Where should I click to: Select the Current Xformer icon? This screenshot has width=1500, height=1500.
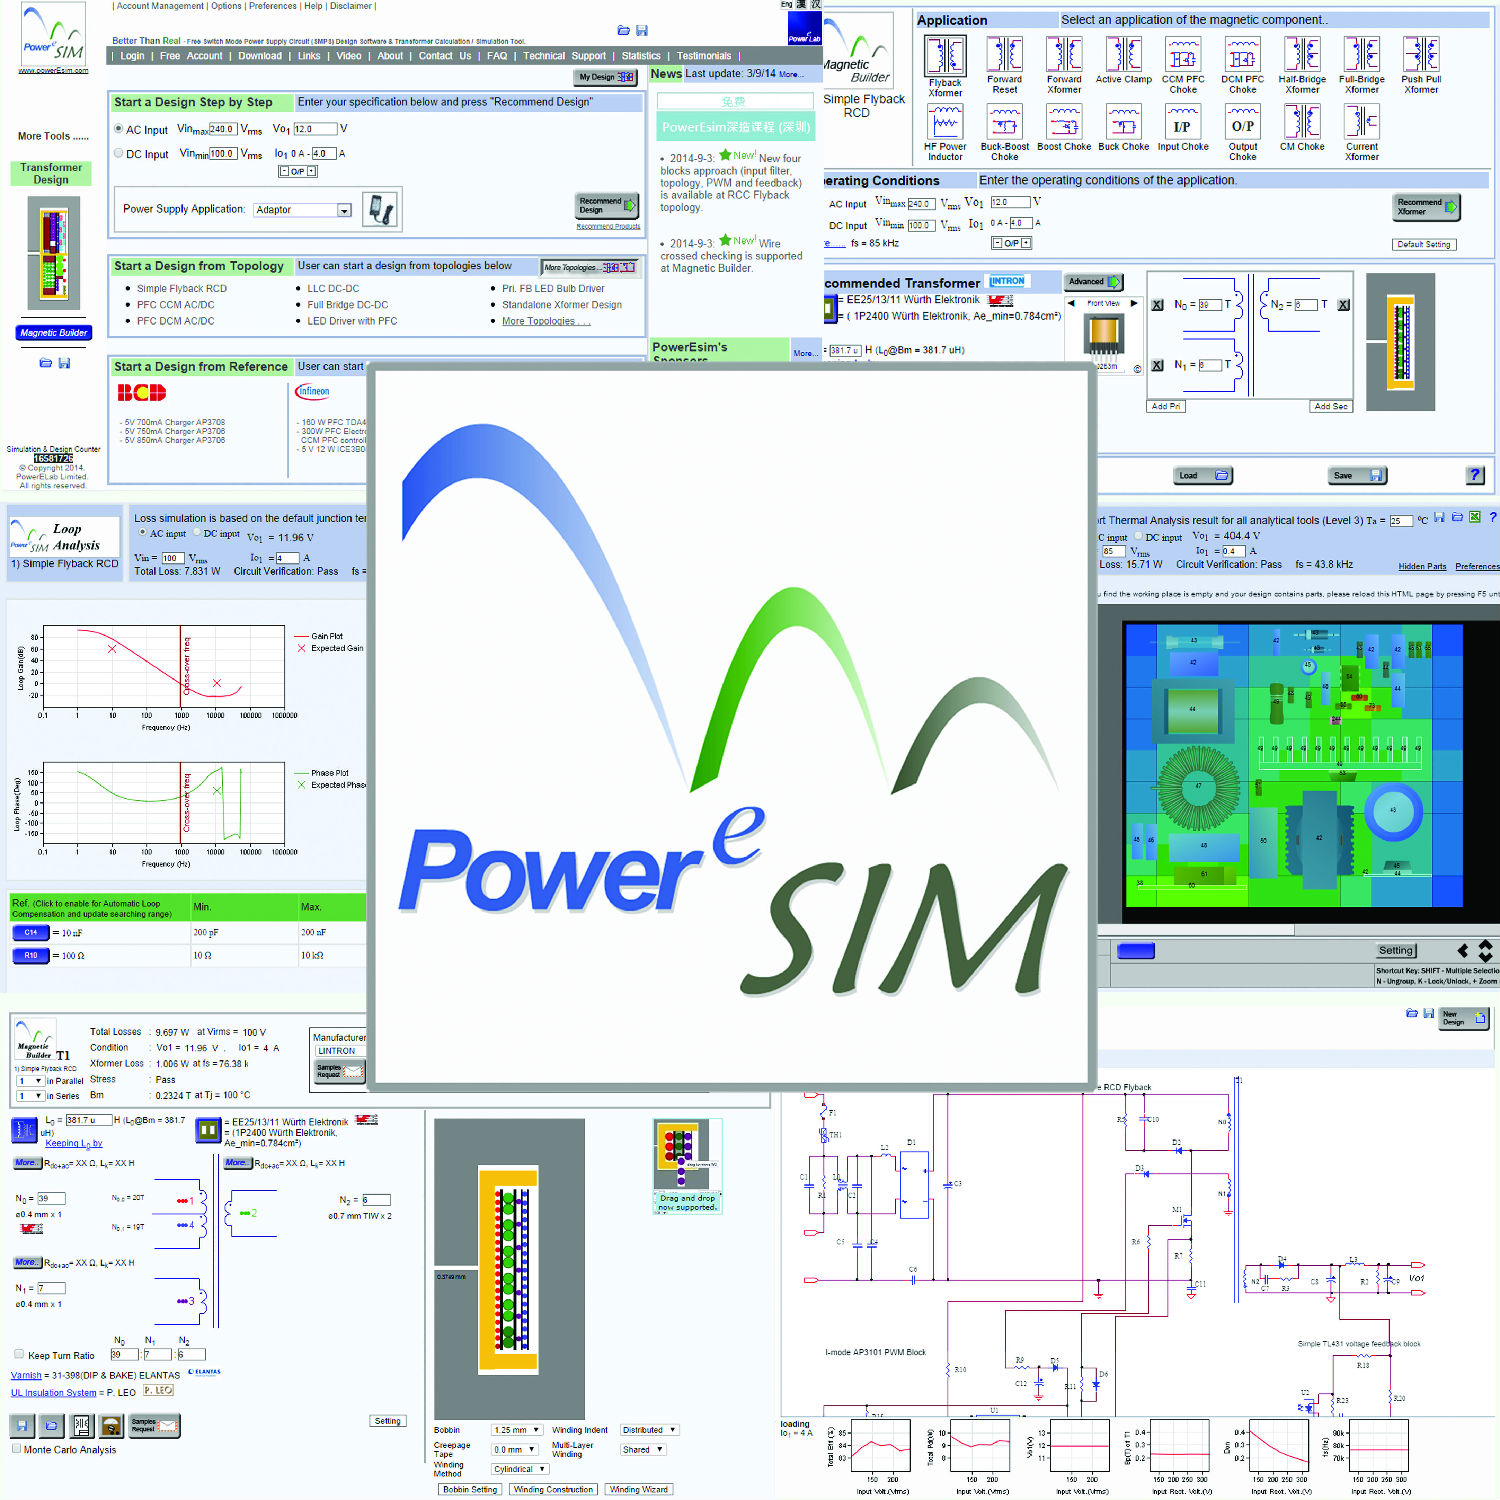point(1361,123)
